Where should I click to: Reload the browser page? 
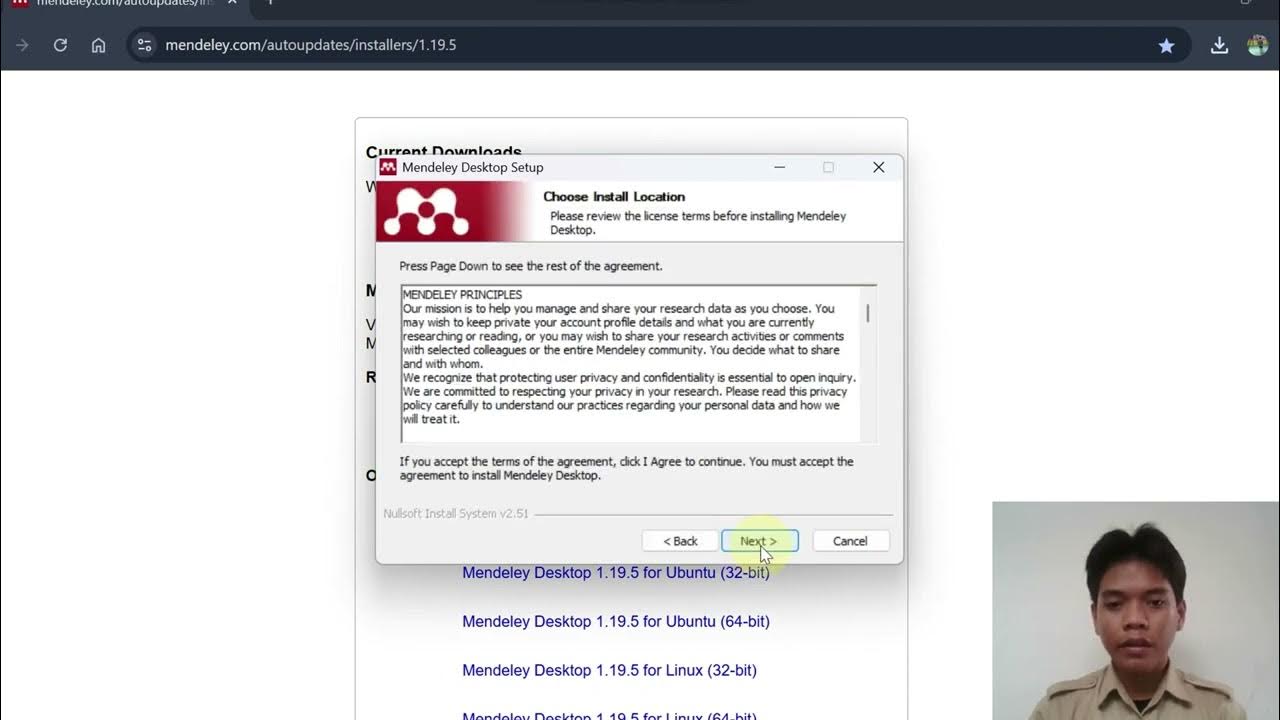point(60,45)
